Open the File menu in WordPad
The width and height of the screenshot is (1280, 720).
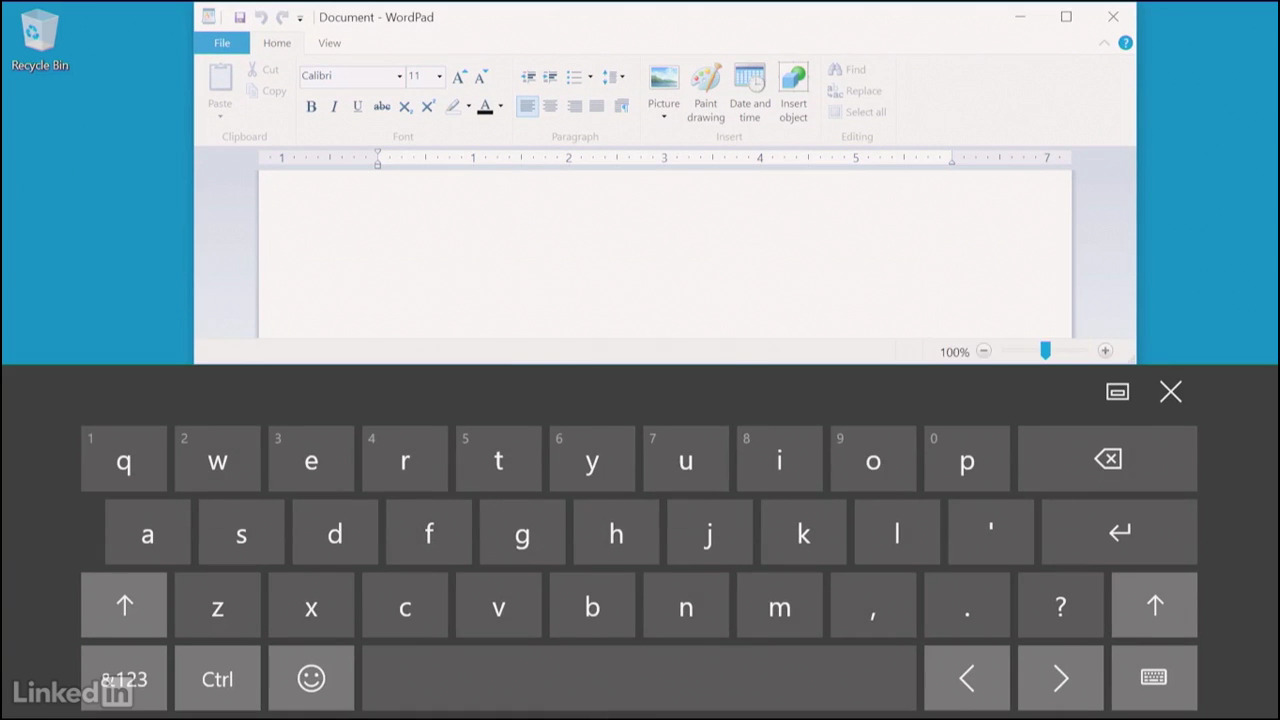(222, 43)
